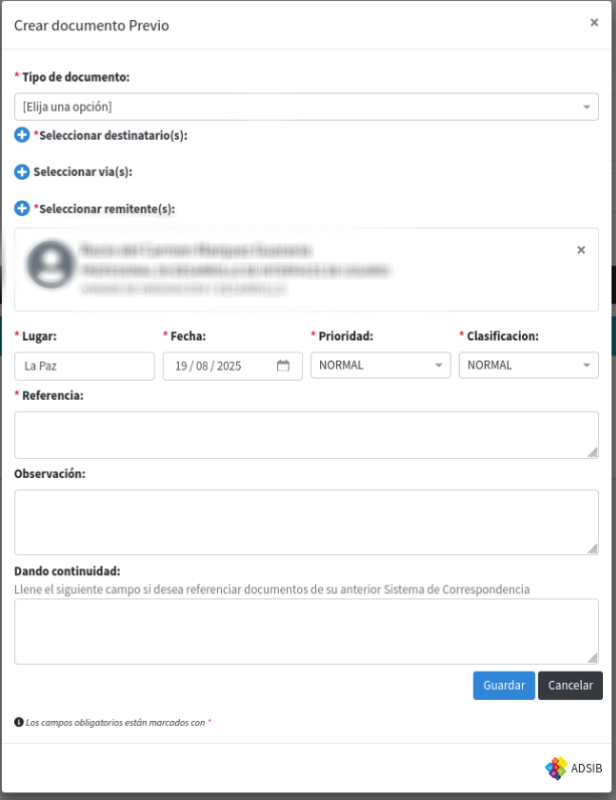Click plus icon for Seleccionar via(s)

click(22, 172)
